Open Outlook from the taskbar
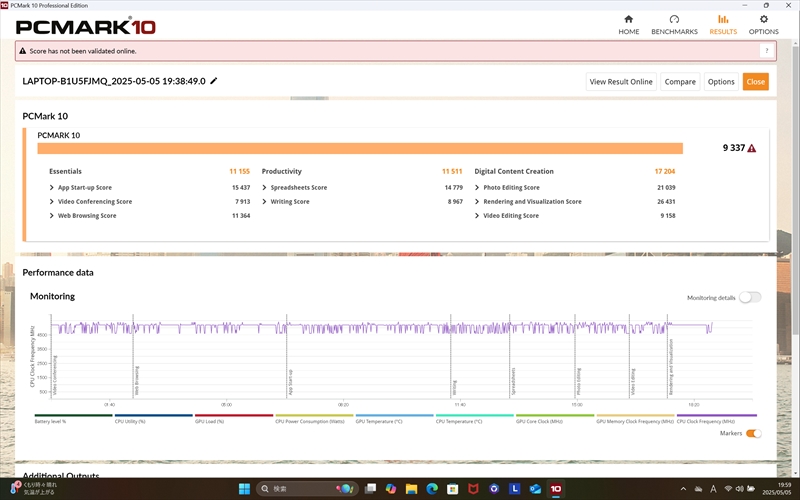 [x=535, y=489]
